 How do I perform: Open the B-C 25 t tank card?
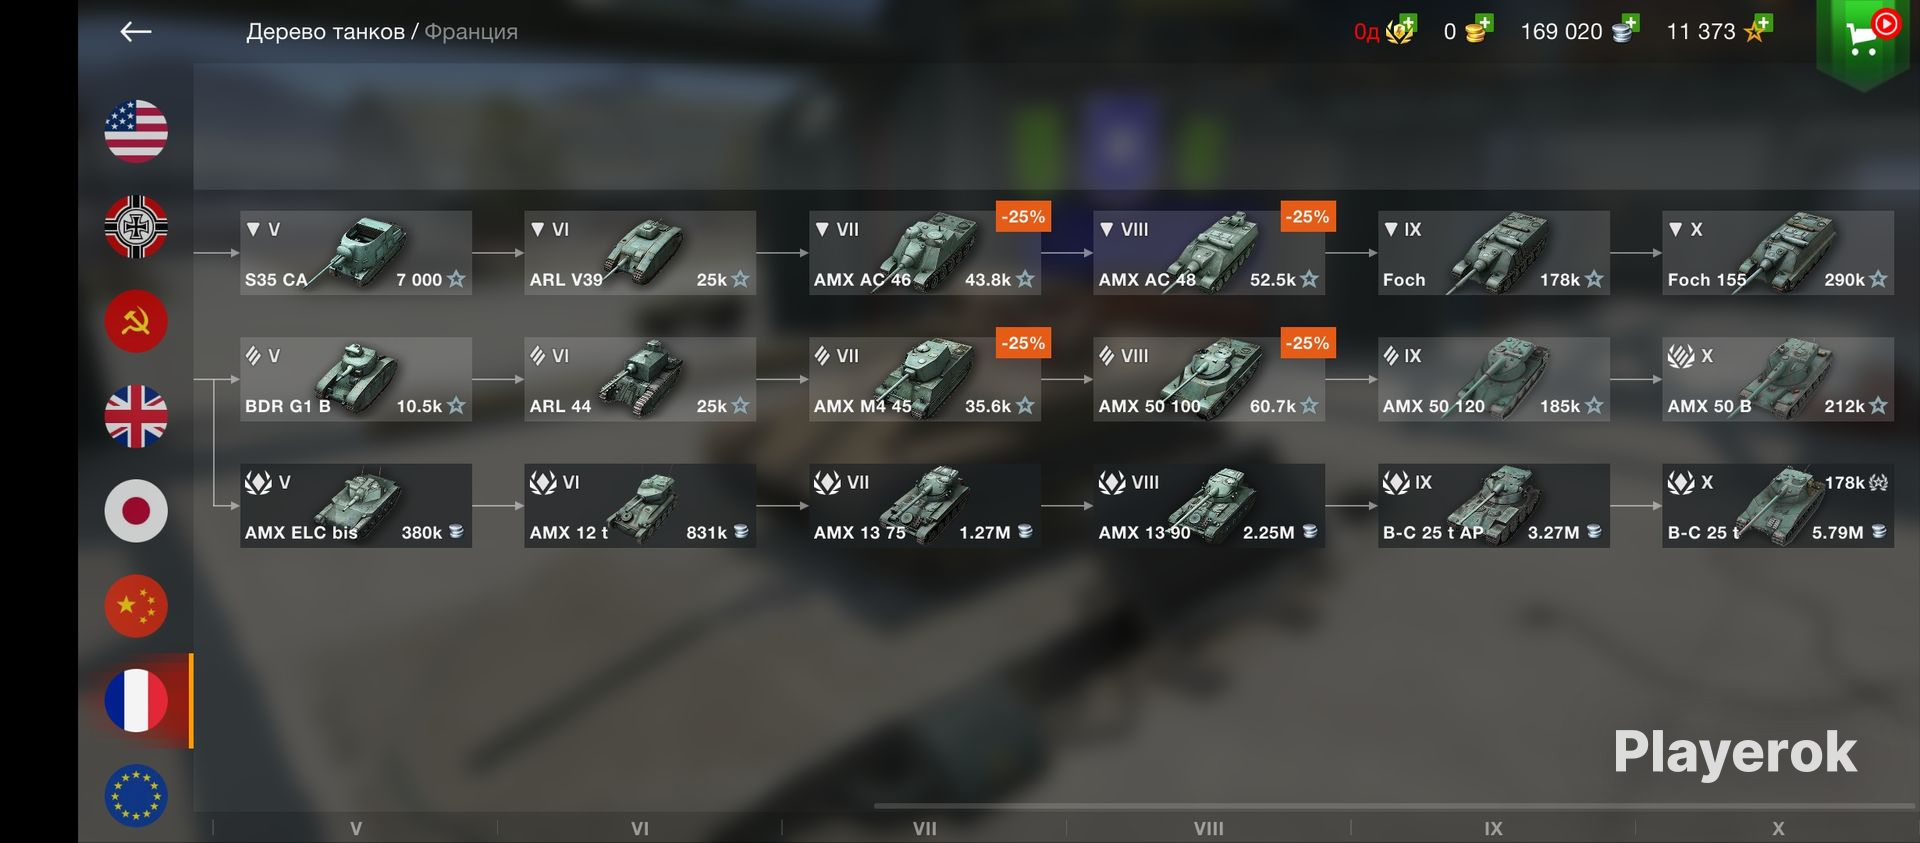[x=1778, y=505]
